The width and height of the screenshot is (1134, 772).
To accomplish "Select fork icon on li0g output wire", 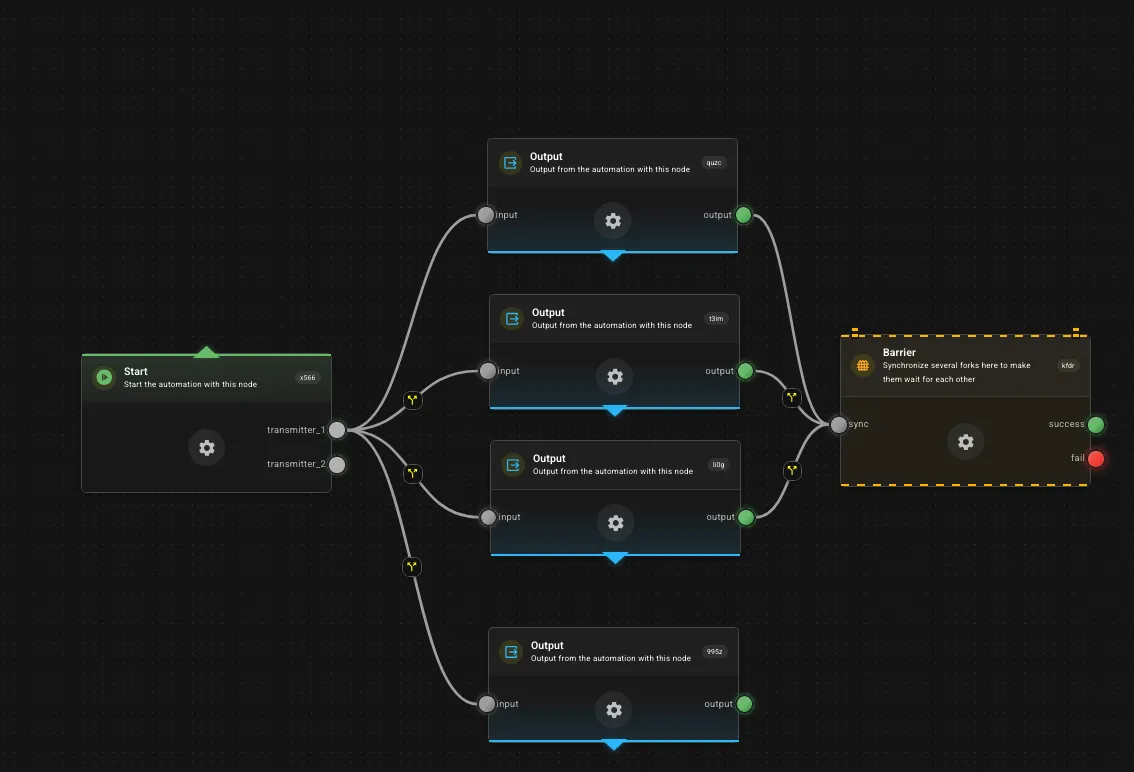I will coord(793,471).
